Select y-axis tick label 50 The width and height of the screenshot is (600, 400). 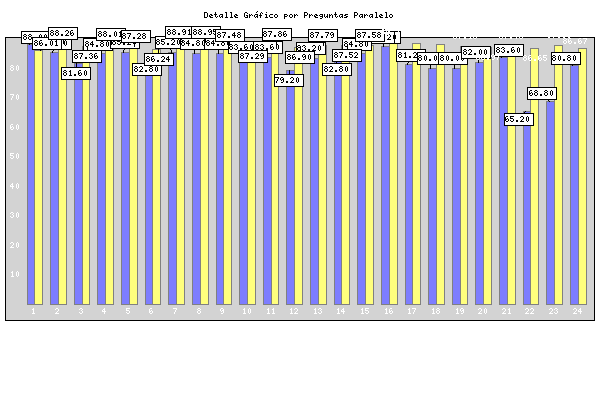[x=15, y=156]
